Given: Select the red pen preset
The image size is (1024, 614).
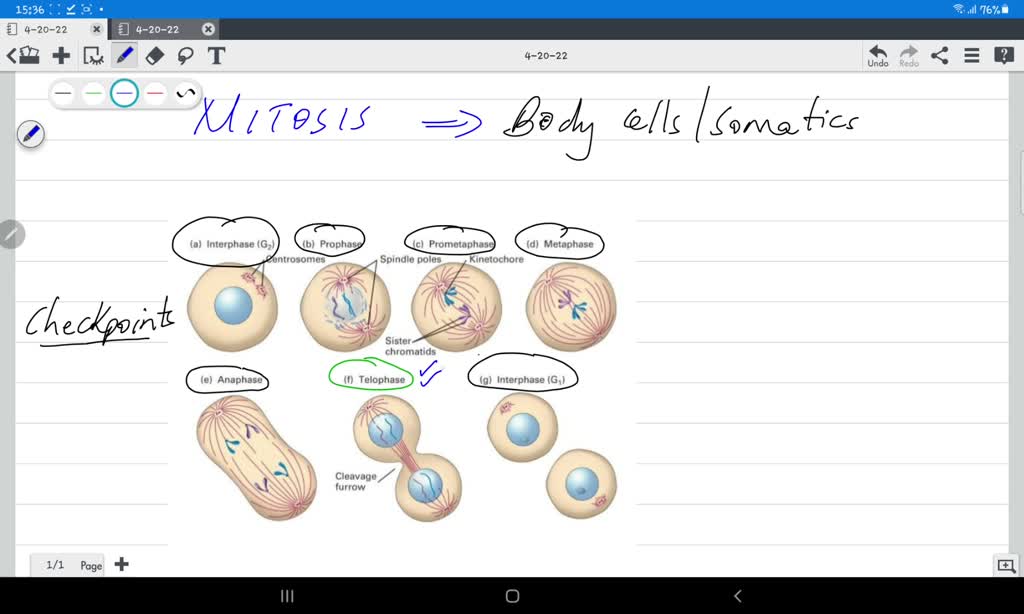Looking at the screenshot, I should pyautogui.click(x=154, y=93).
